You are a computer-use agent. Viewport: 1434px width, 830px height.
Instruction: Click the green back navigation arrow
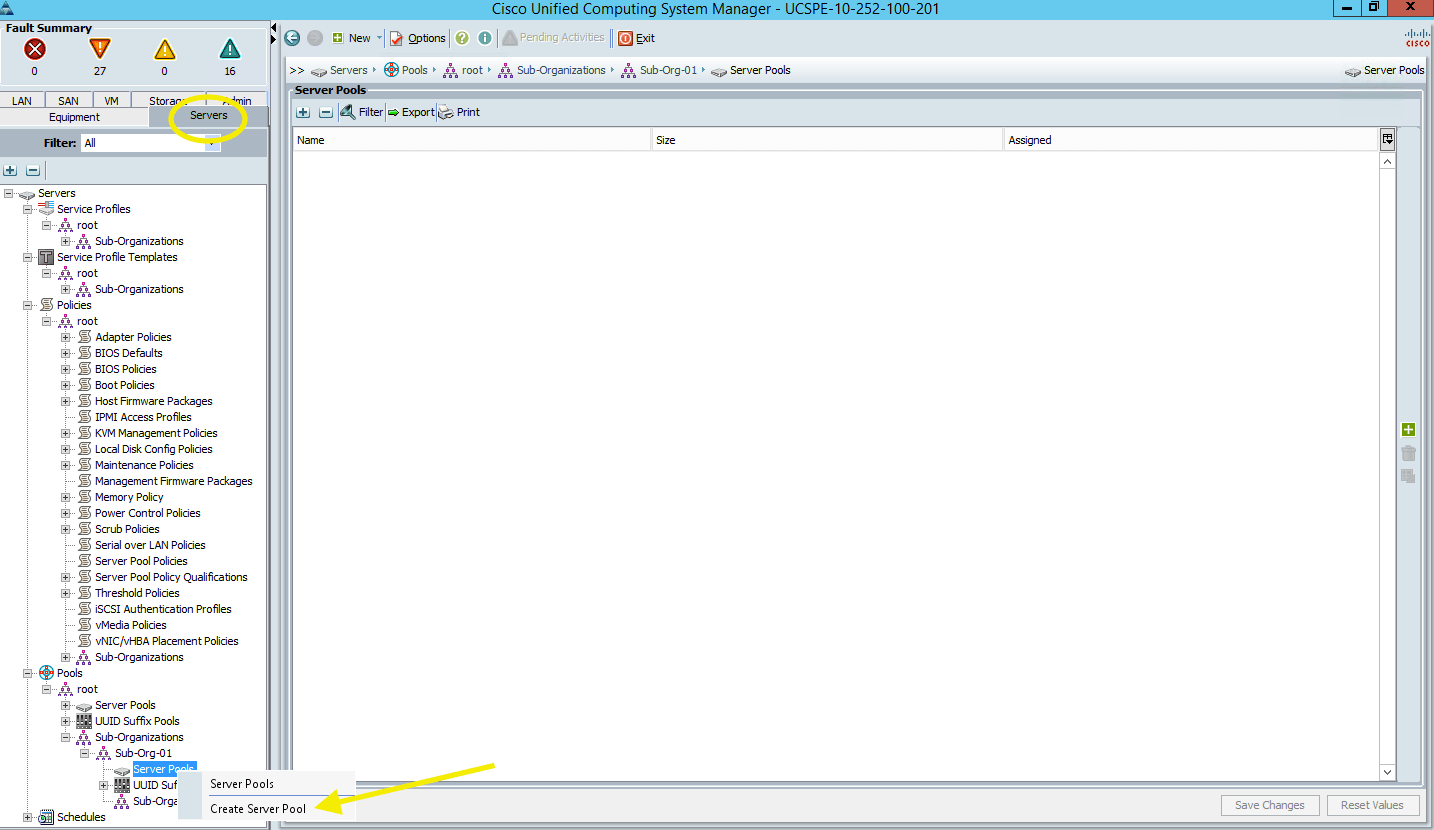point(292,38)
